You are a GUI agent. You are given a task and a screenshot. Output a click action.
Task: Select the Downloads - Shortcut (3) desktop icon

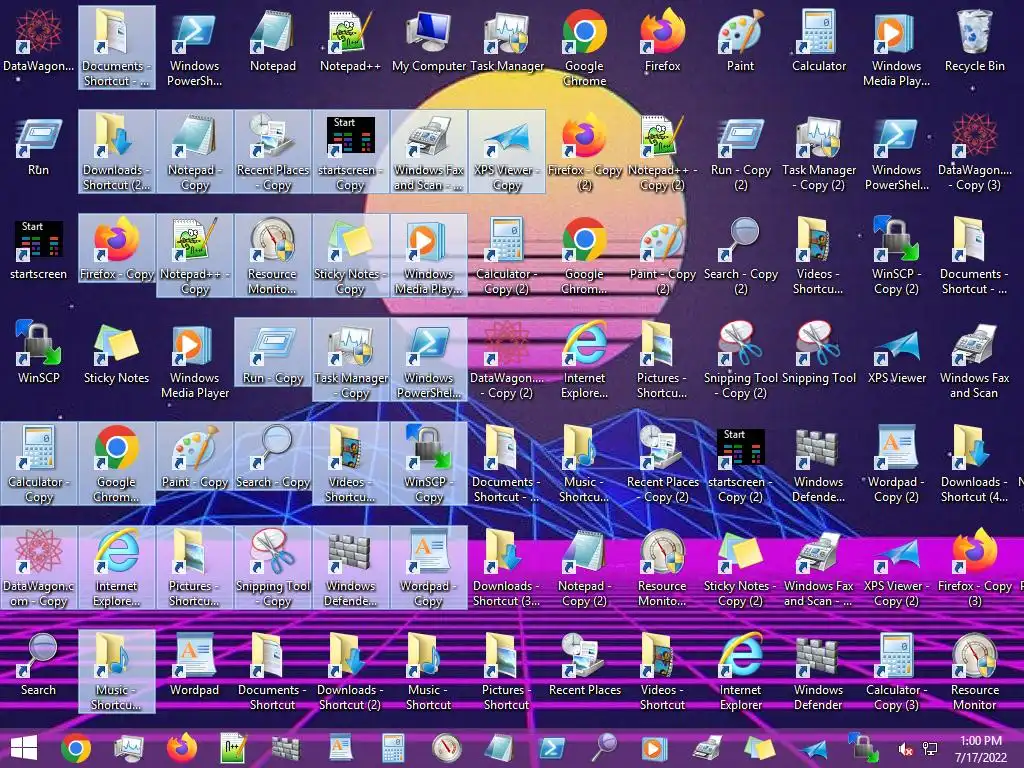pyautogui.click(x=506, y=569)
